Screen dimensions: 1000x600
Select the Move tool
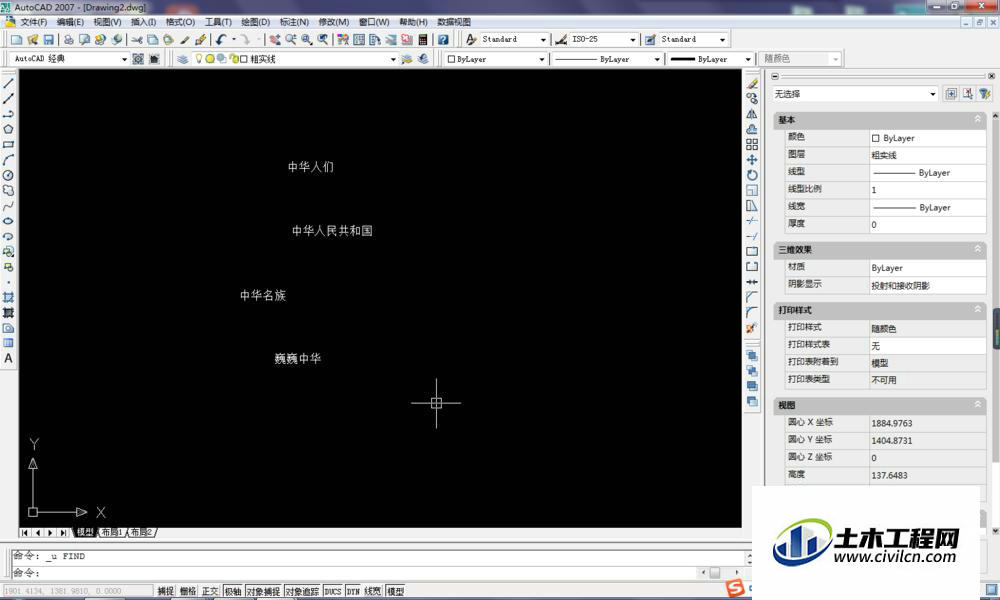pyautogui.click(x=752, y=160)
